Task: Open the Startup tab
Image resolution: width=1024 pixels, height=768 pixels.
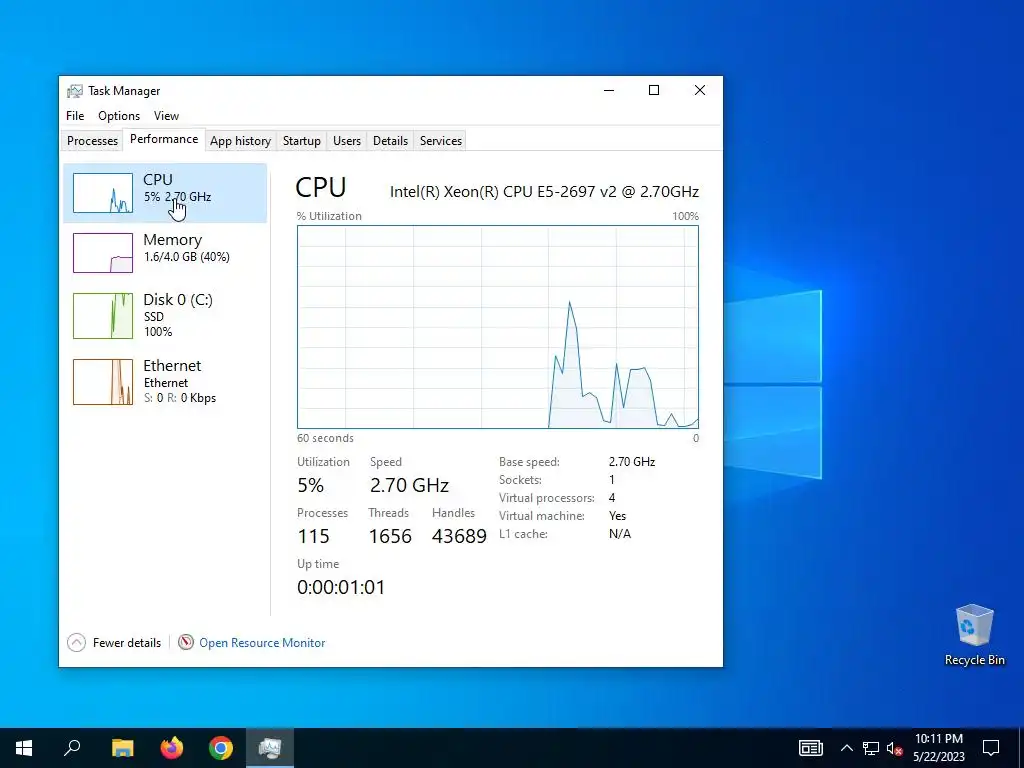Action: click(x=302, y=140)
